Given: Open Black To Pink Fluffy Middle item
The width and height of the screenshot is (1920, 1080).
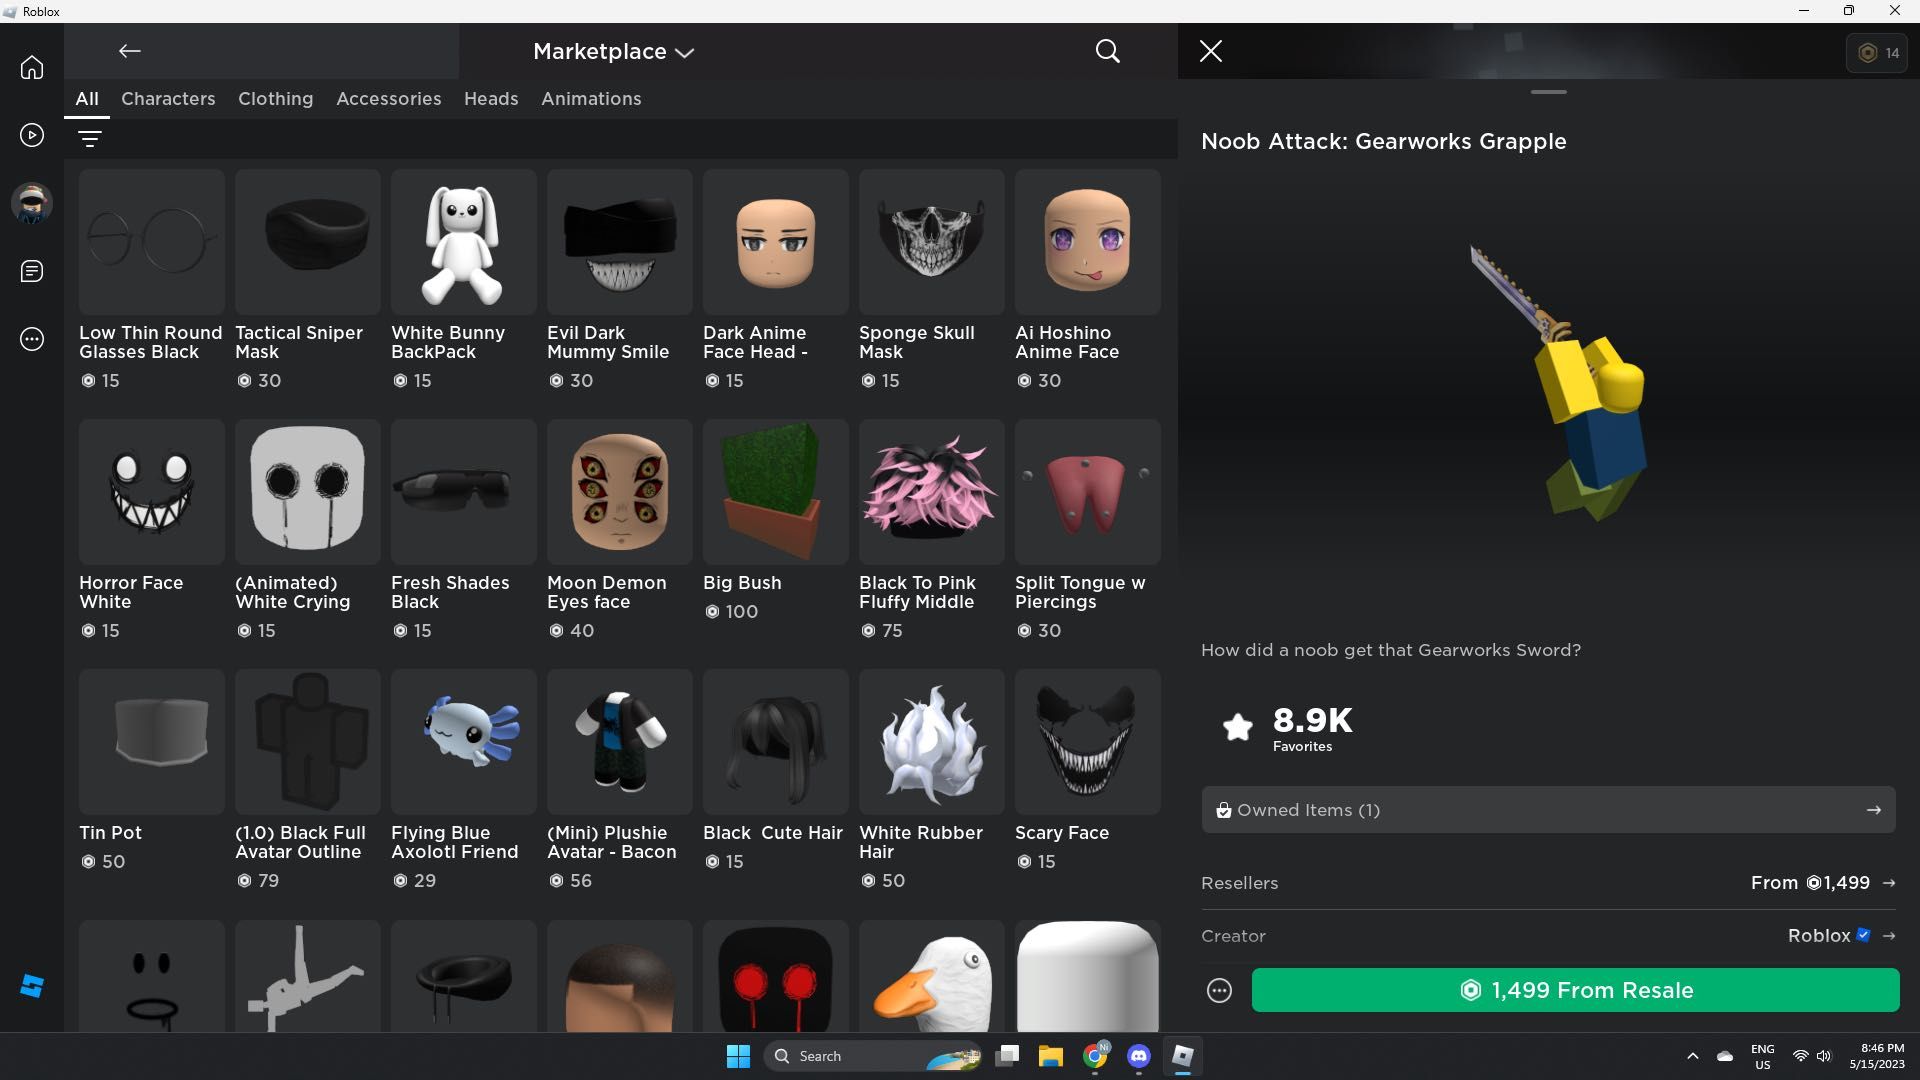Looking at the screenshot, I should tap(932, 530).
